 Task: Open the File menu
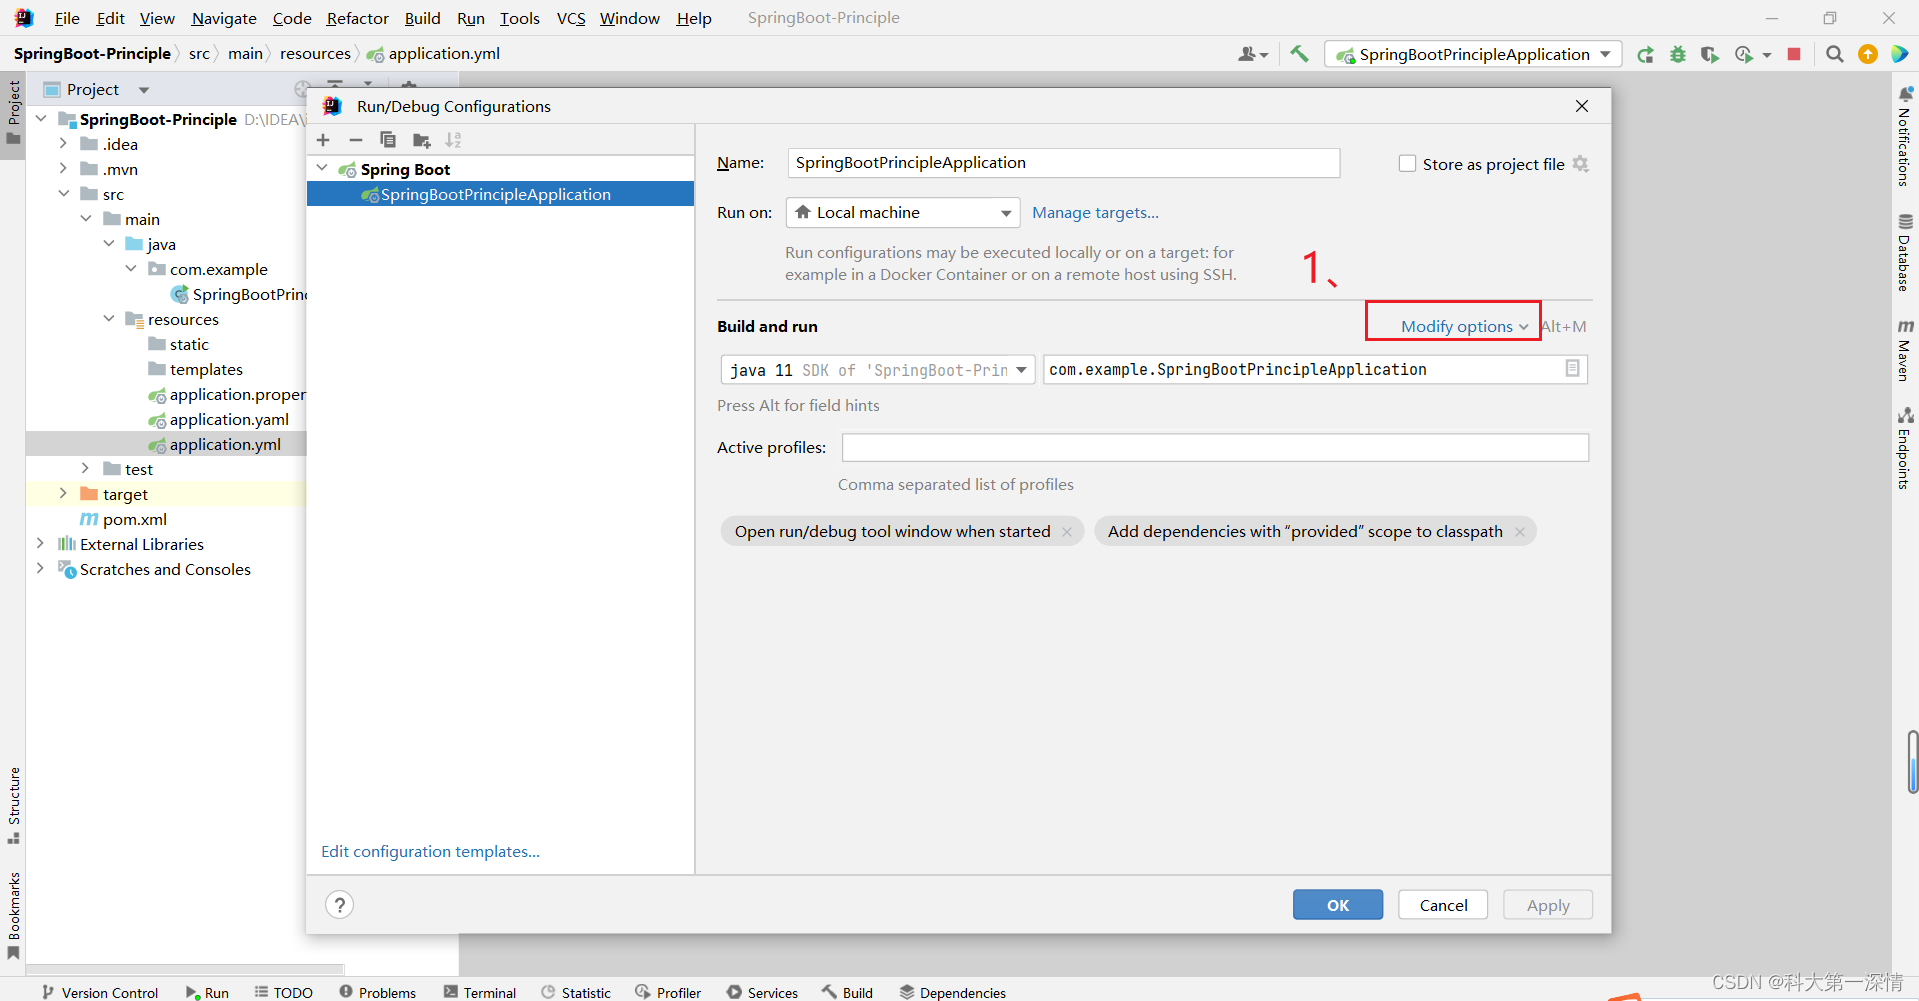pyautogui.click(x=67, y=18)
